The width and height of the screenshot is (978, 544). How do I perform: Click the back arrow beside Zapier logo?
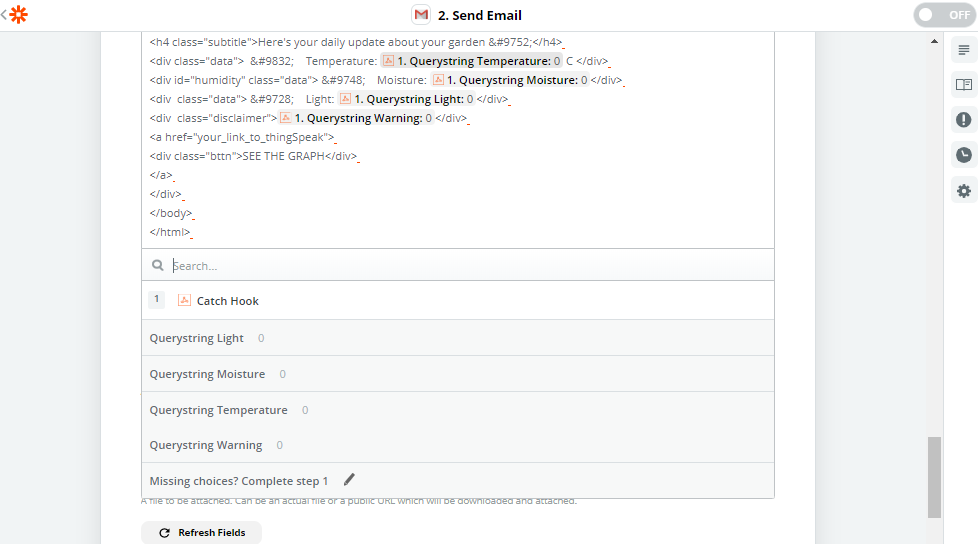(4, 15)
